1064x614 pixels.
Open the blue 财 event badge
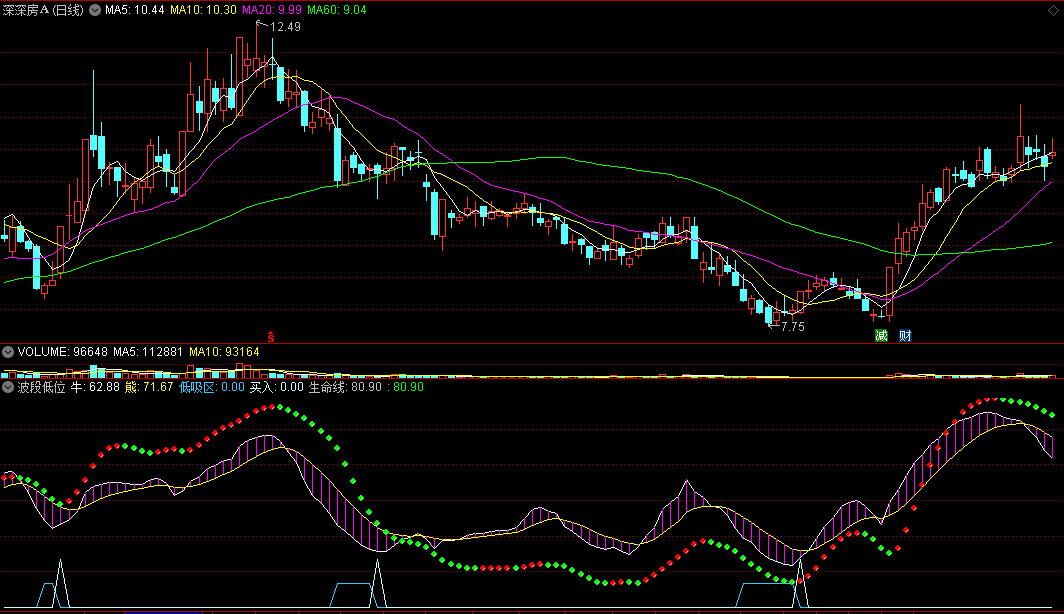[x=905, y=335]
